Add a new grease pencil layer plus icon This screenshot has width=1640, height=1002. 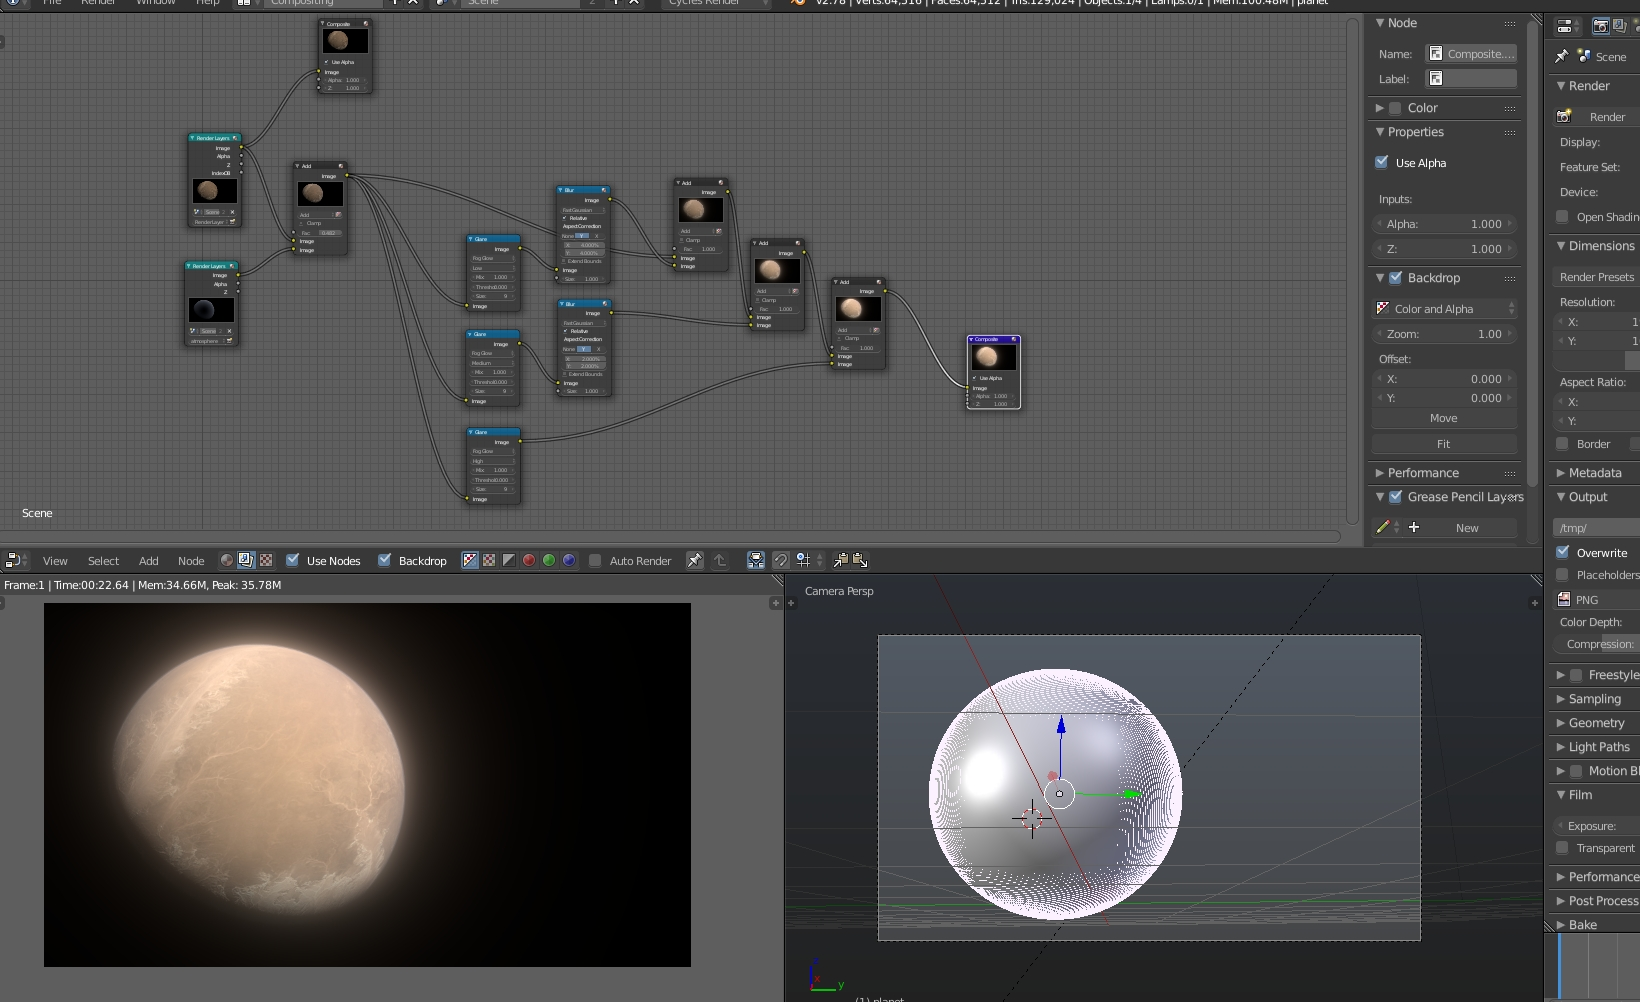[1414, 527]
